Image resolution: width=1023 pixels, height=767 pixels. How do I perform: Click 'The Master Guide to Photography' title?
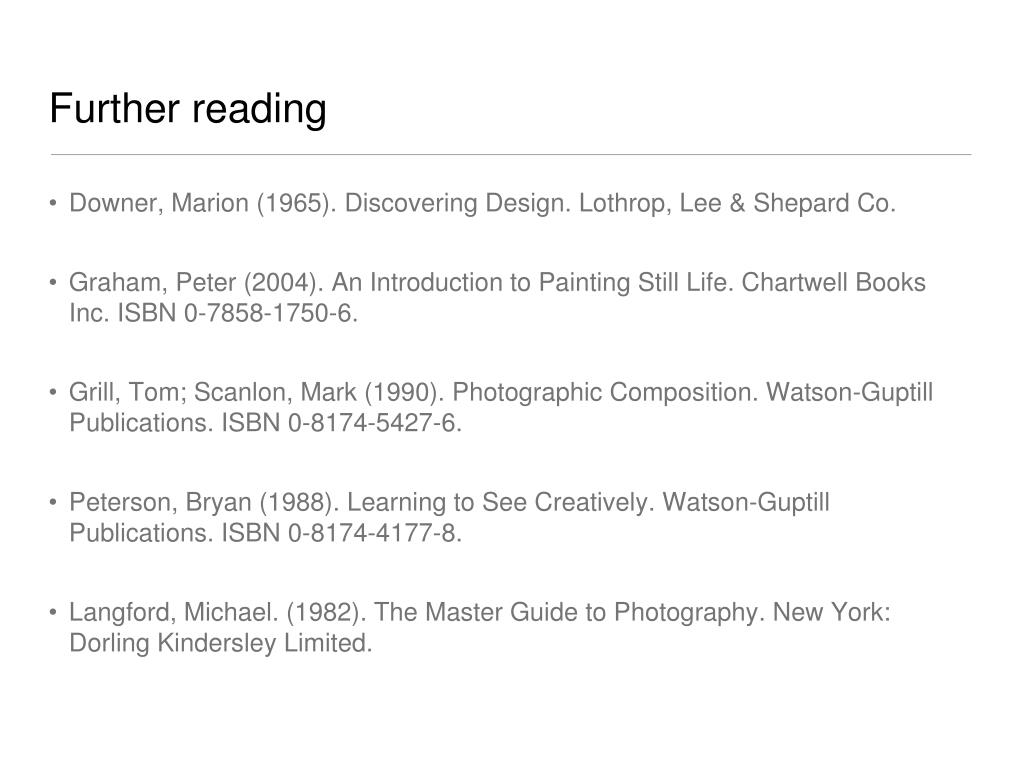(569, 613)
